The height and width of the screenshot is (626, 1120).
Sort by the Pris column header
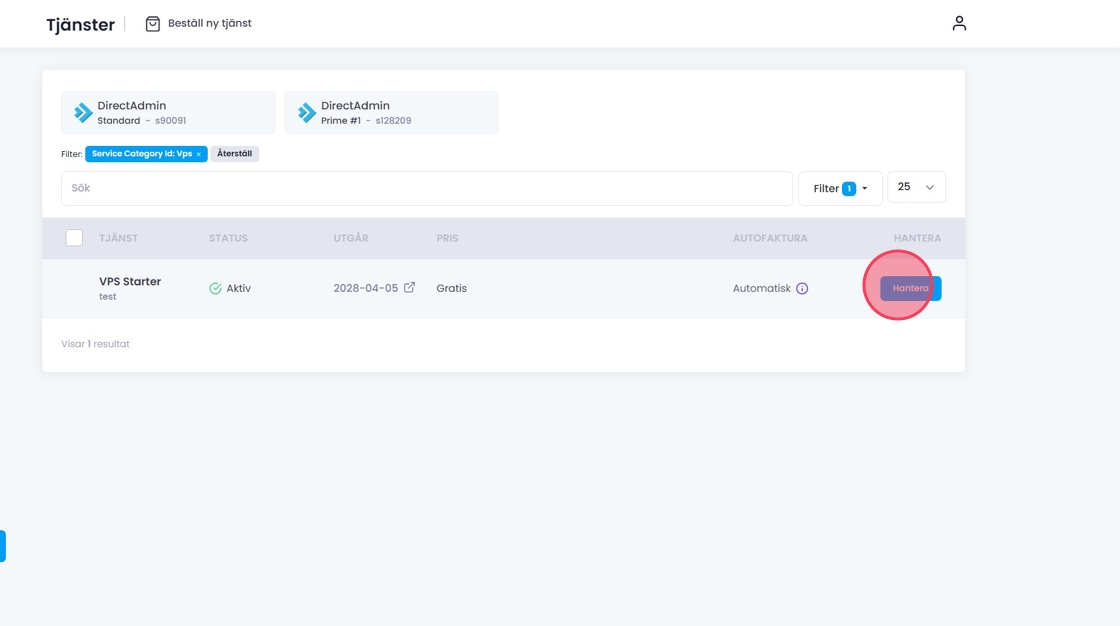pyautogui.click(x=447, y=239)
